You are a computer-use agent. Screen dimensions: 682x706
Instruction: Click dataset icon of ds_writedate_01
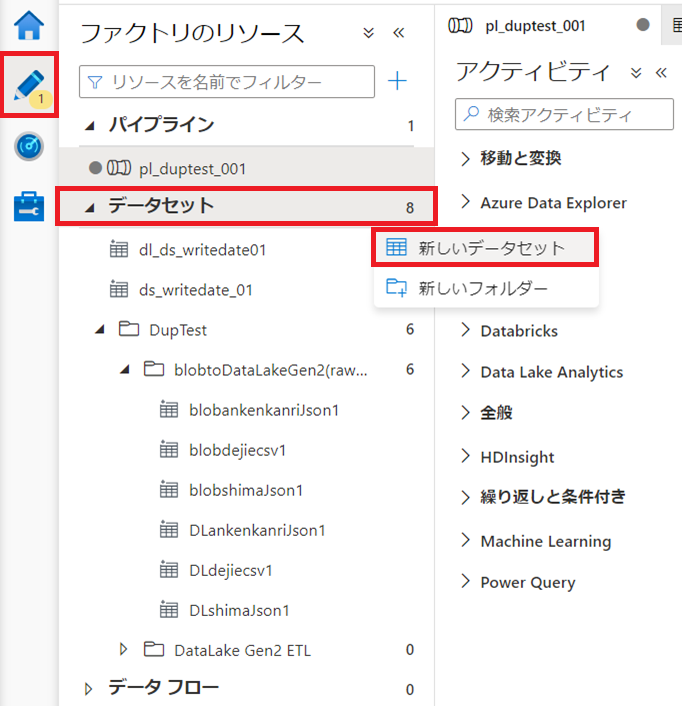coord(119,289)
